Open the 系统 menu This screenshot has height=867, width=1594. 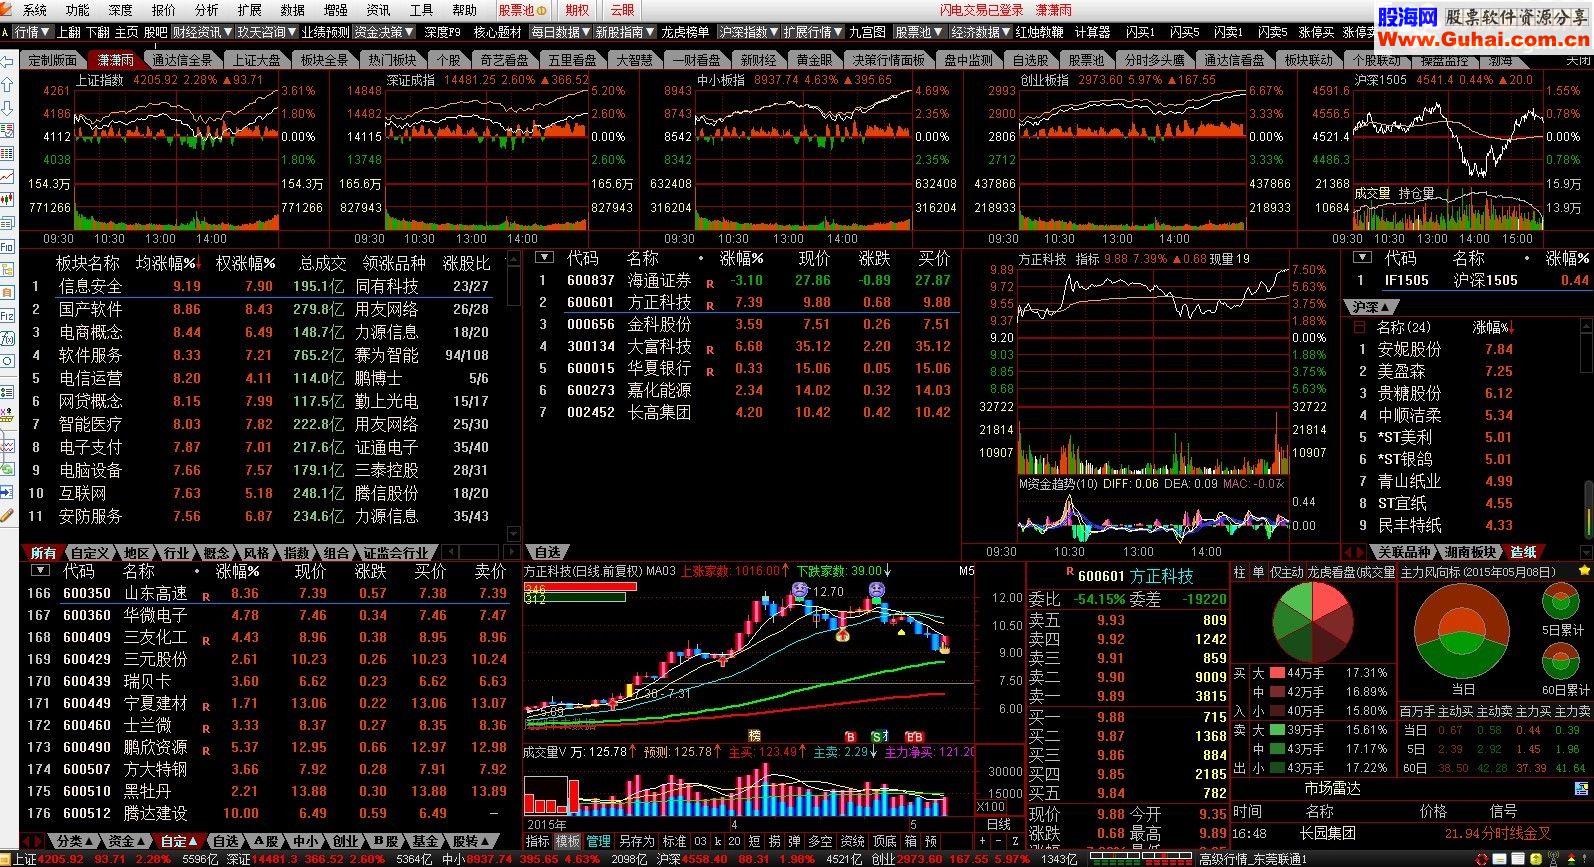35,10
